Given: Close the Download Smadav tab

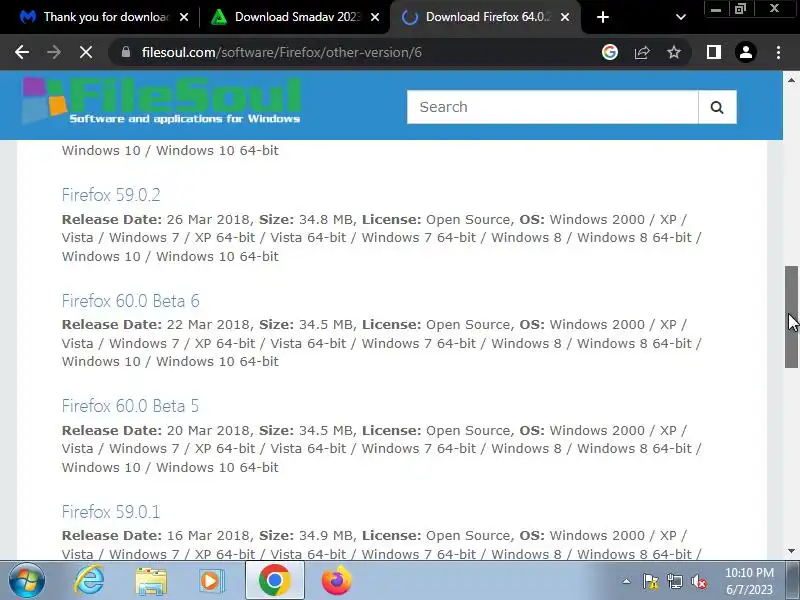Looking at the screenshot, I should point(375,17).
